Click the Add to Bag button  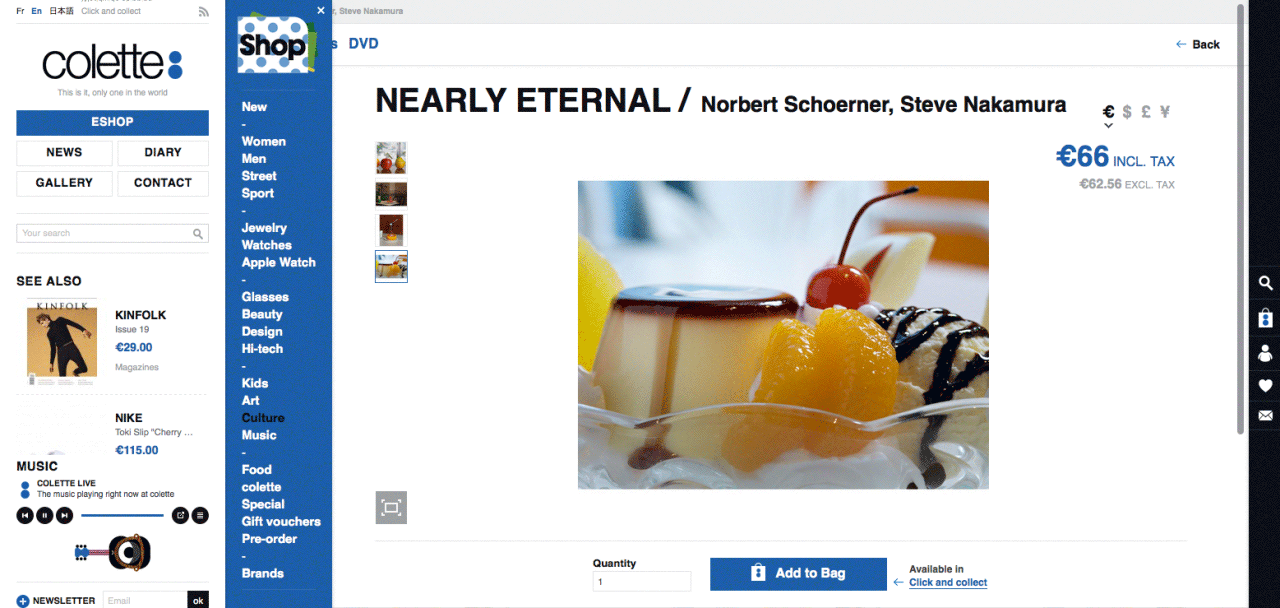798,574
